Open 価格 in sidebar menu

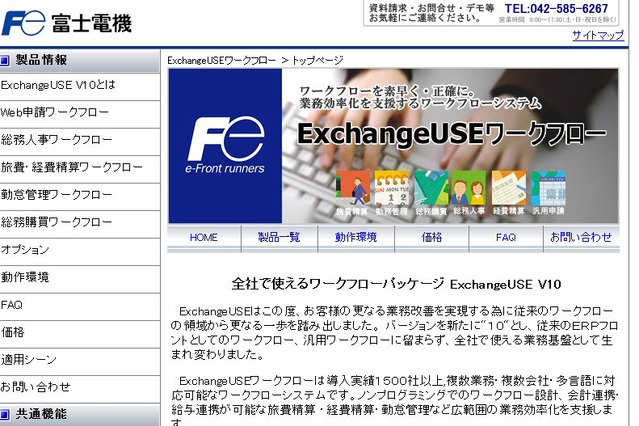click(80, 333)
